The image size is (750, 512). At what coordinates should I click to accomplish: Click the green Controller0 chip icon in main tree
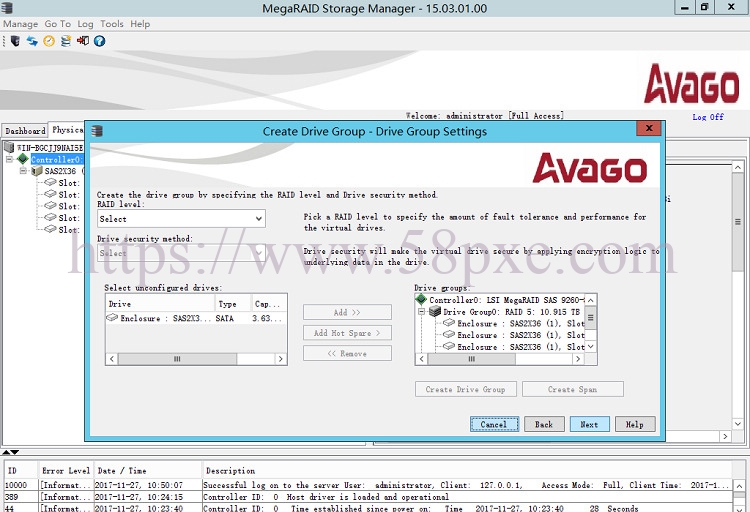click(22, 158)
